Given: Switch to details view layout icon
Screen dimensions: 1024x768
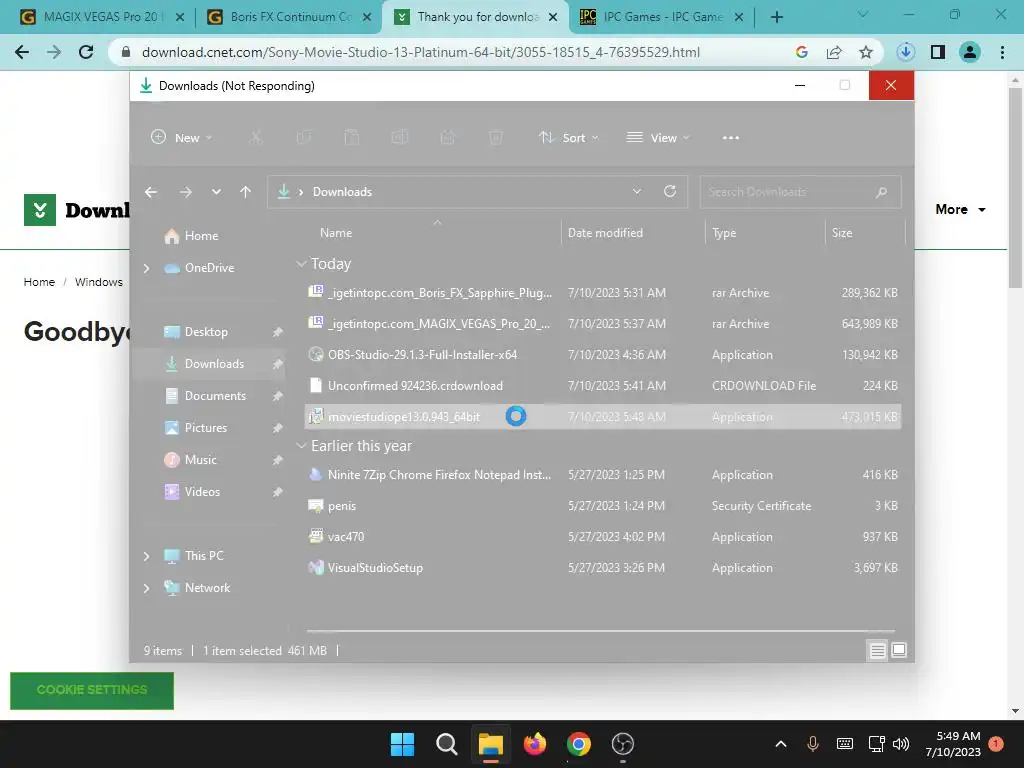Looking at the screenshot, I should click(878, 650).
